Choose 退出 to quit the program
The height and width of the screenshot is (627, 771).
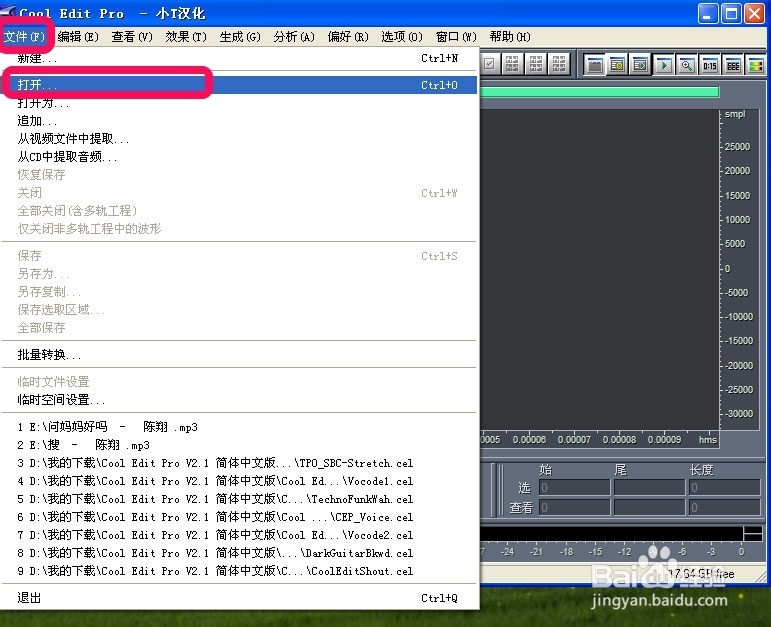pos(239,598)
